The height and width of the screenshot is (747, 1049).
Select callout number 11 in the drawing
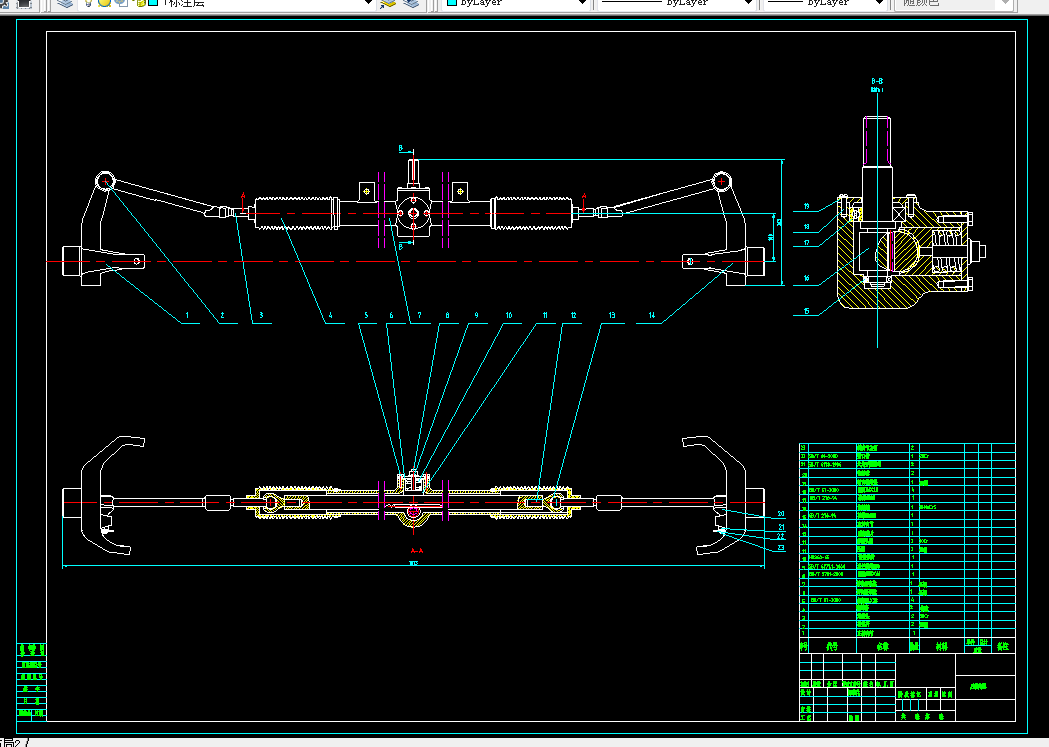[545, 316]
